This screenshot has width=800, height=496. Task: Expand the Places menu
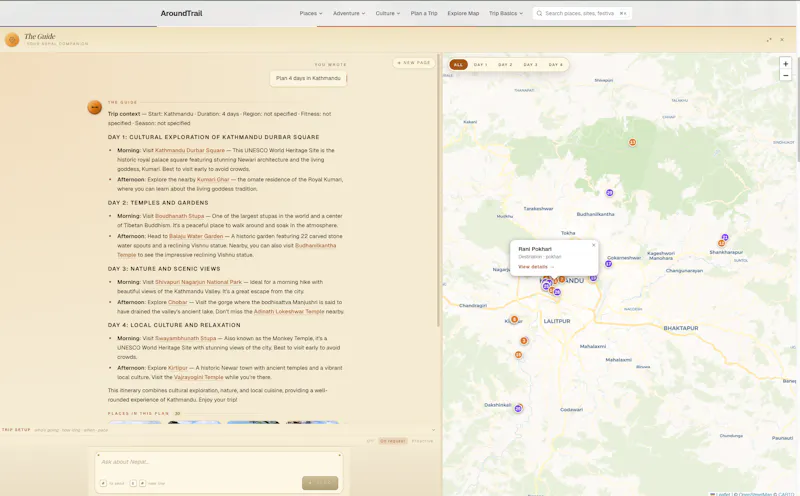[x=311, y=13]
